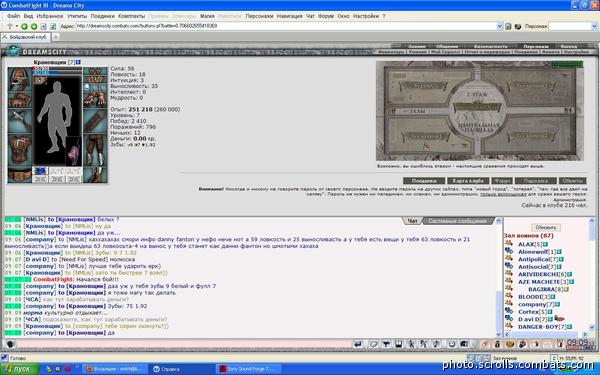The image size is (600, 375).
Task: Click the body armor slot icon
Action: point(20,150)
